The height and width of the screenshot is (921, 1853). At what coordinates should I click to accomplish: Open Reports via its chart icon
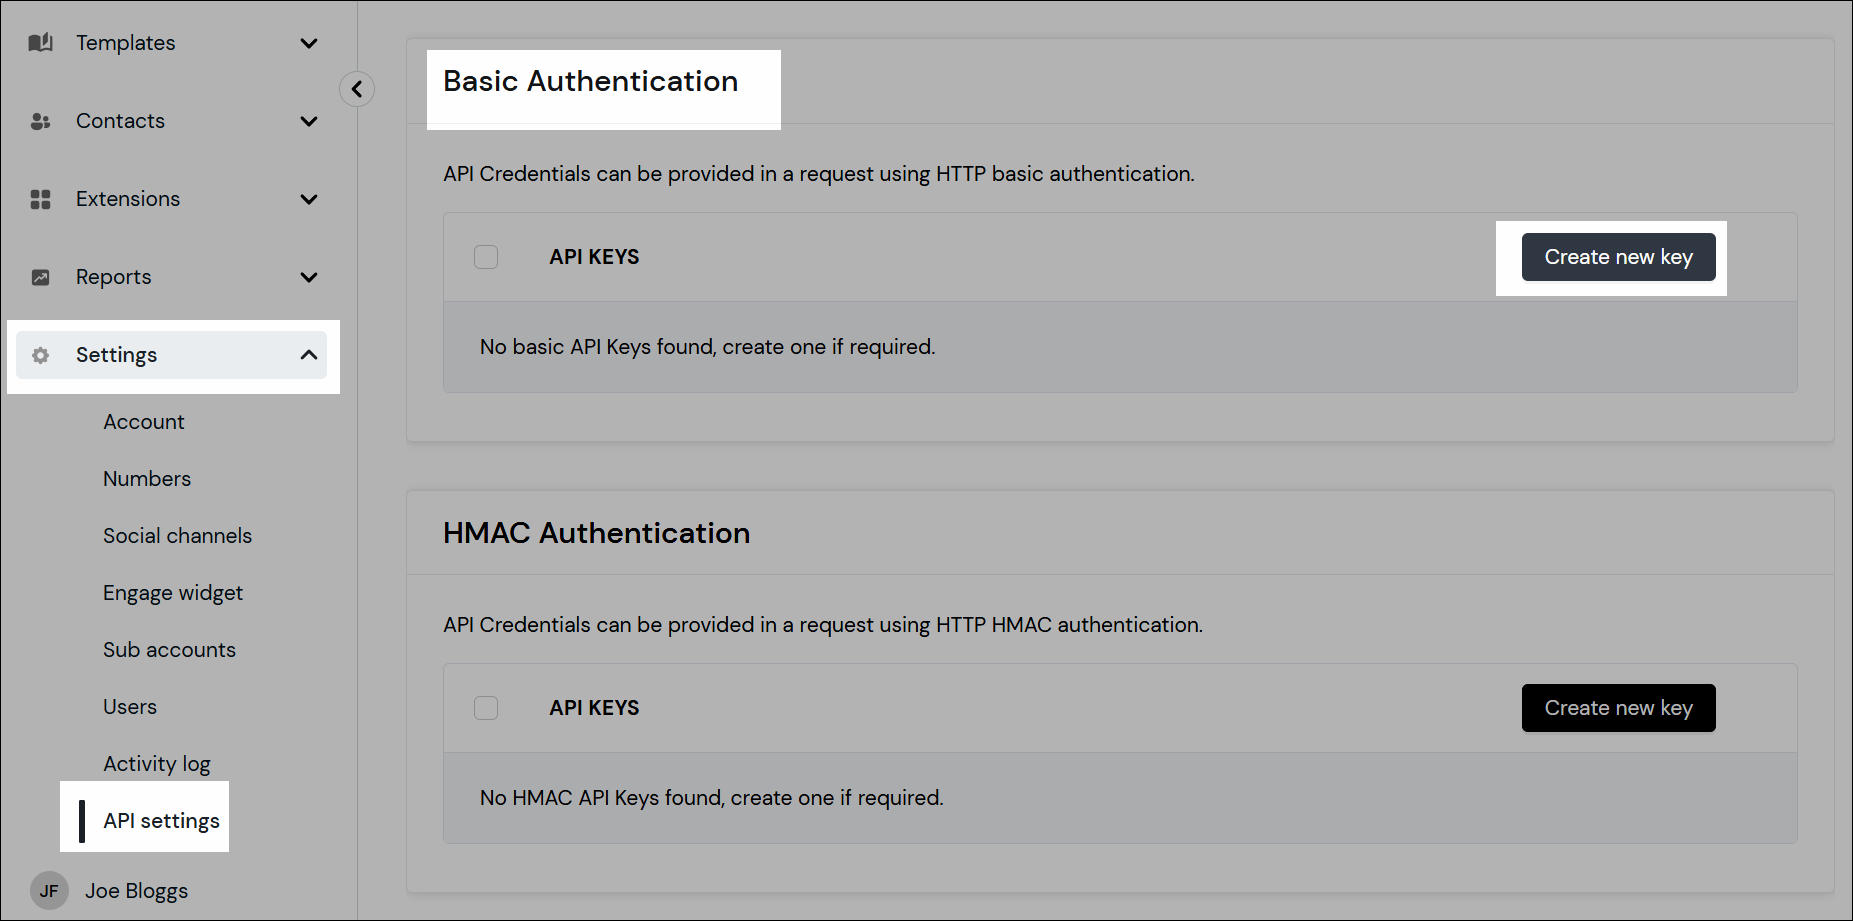[40, 277]
